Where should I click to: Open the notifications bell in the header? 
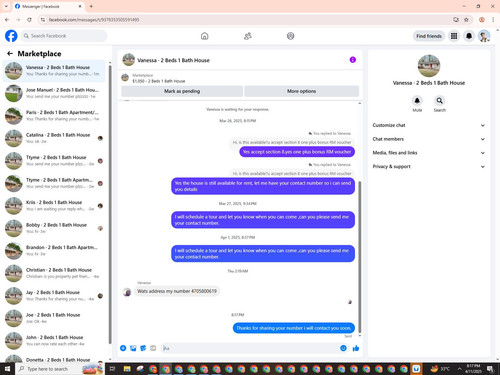(x=469, y=36)
